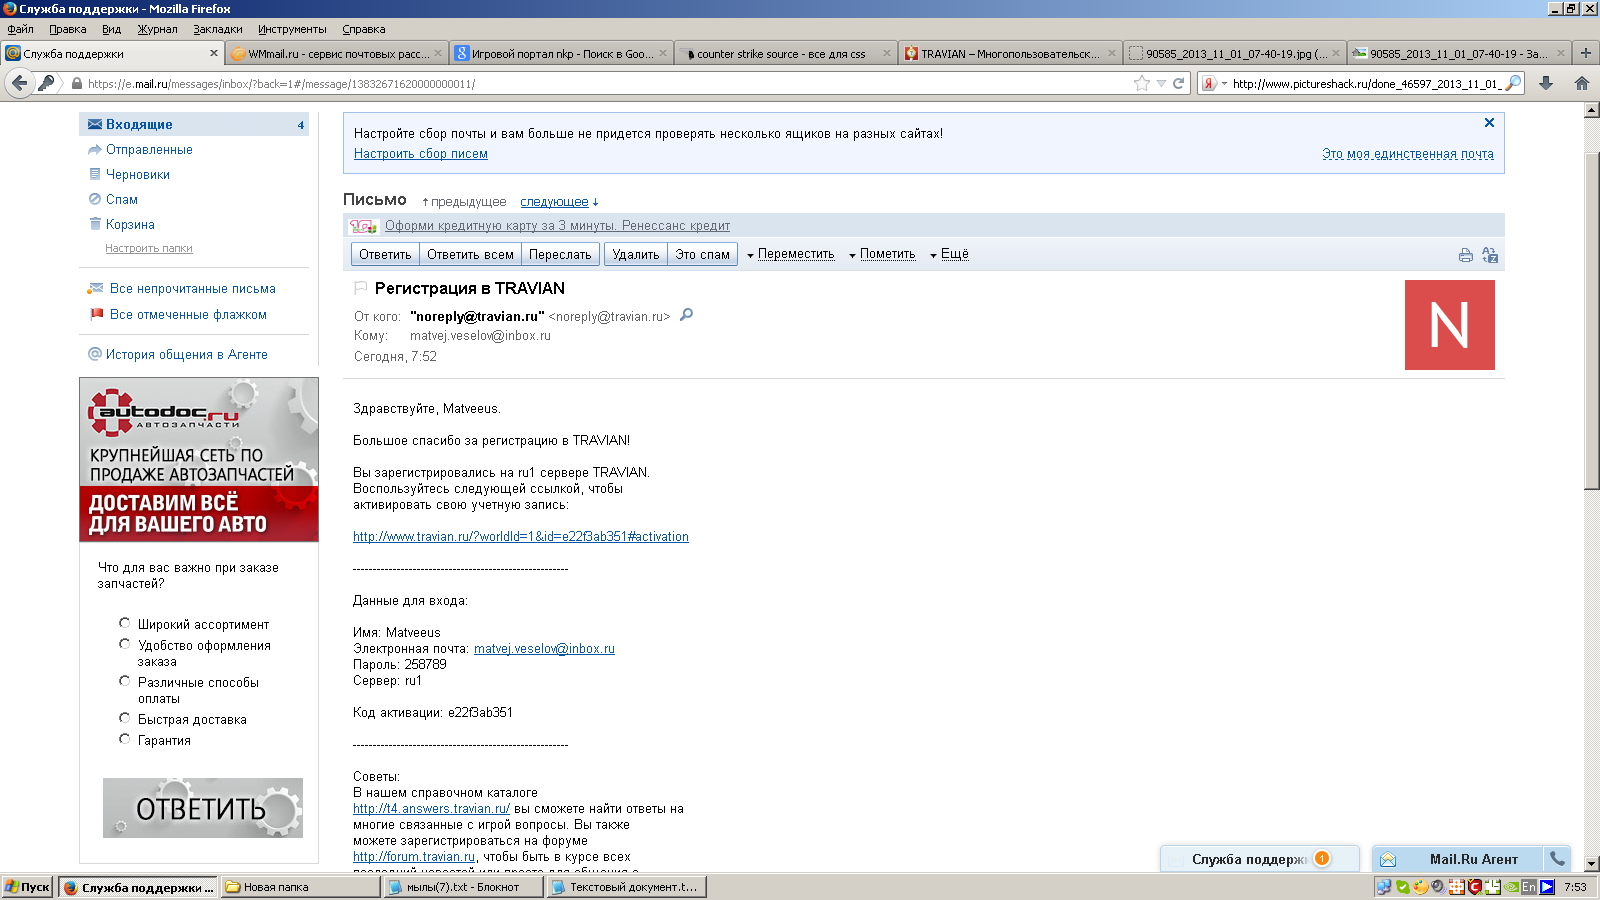The width and height of the screenshot is (1600, 900).
Task: Click the Настроить сбор писем link
Action: [x=421, y=153]
